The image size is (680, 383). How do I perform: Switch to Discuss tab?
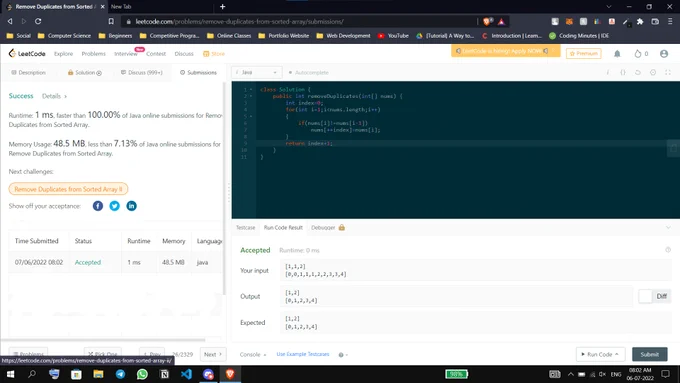(141, 72)
